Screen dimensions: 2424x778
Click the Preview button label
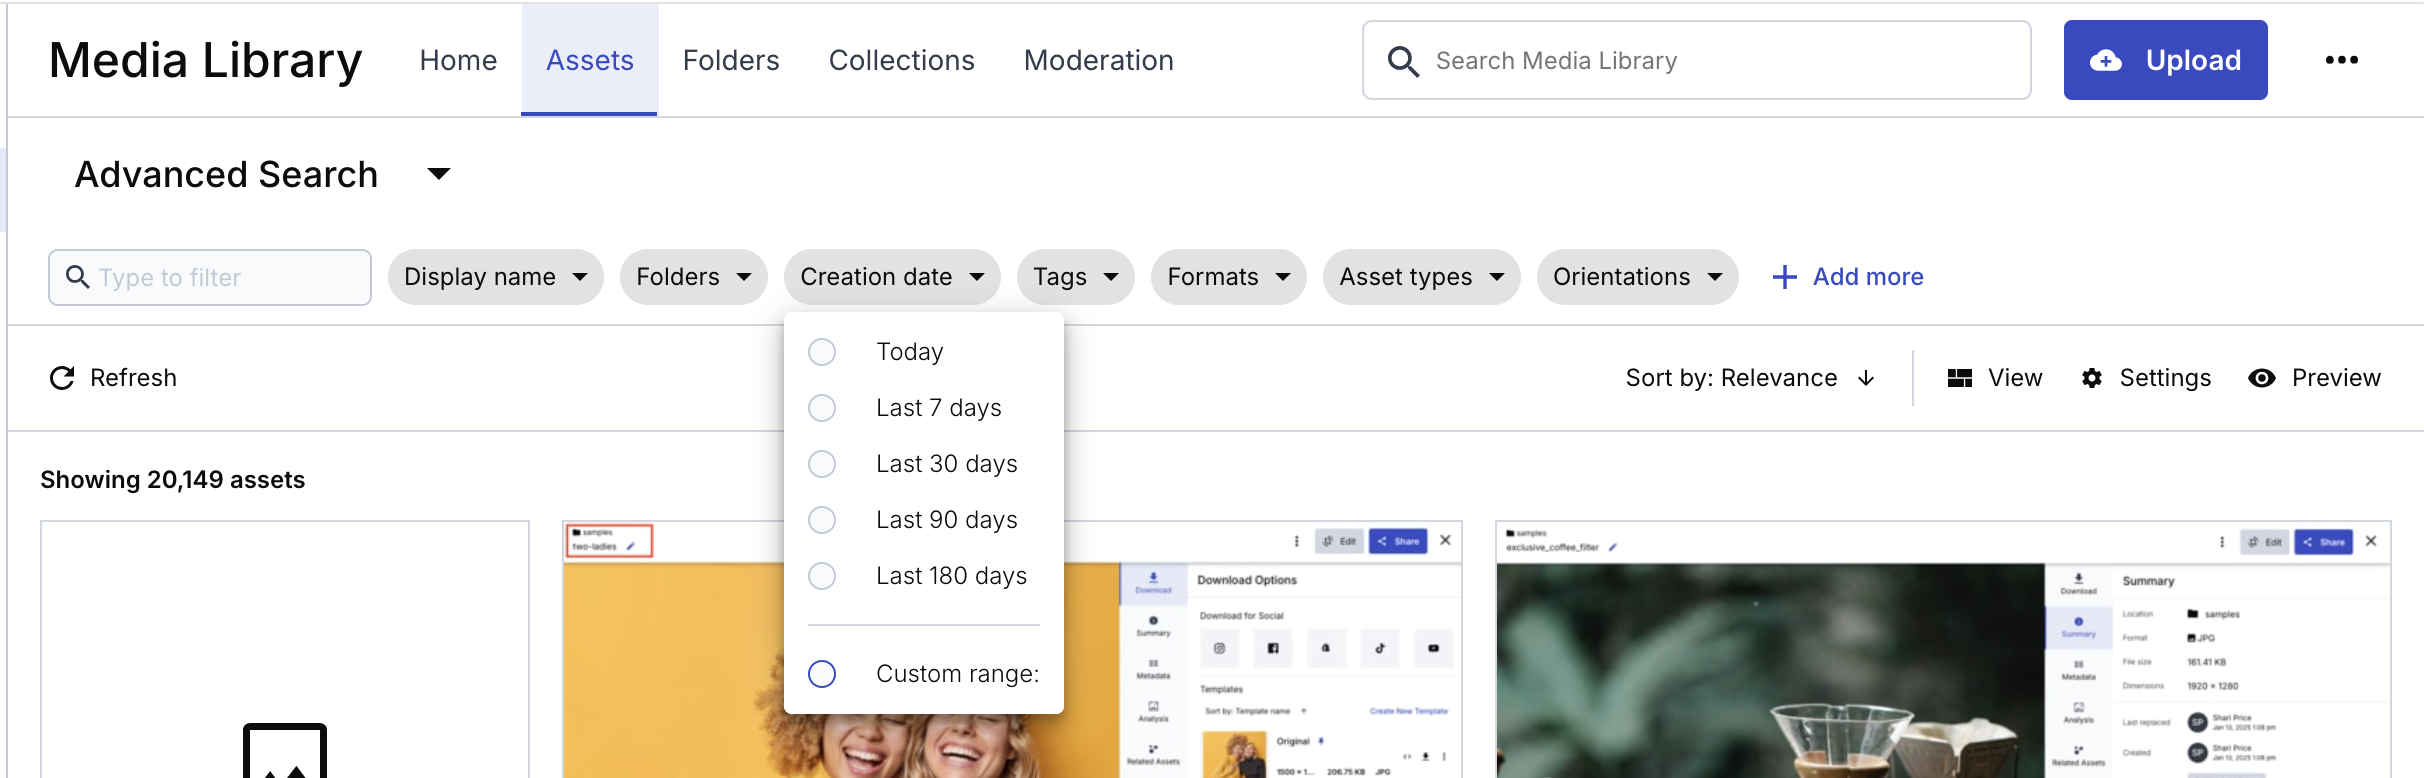[2336, 378]
